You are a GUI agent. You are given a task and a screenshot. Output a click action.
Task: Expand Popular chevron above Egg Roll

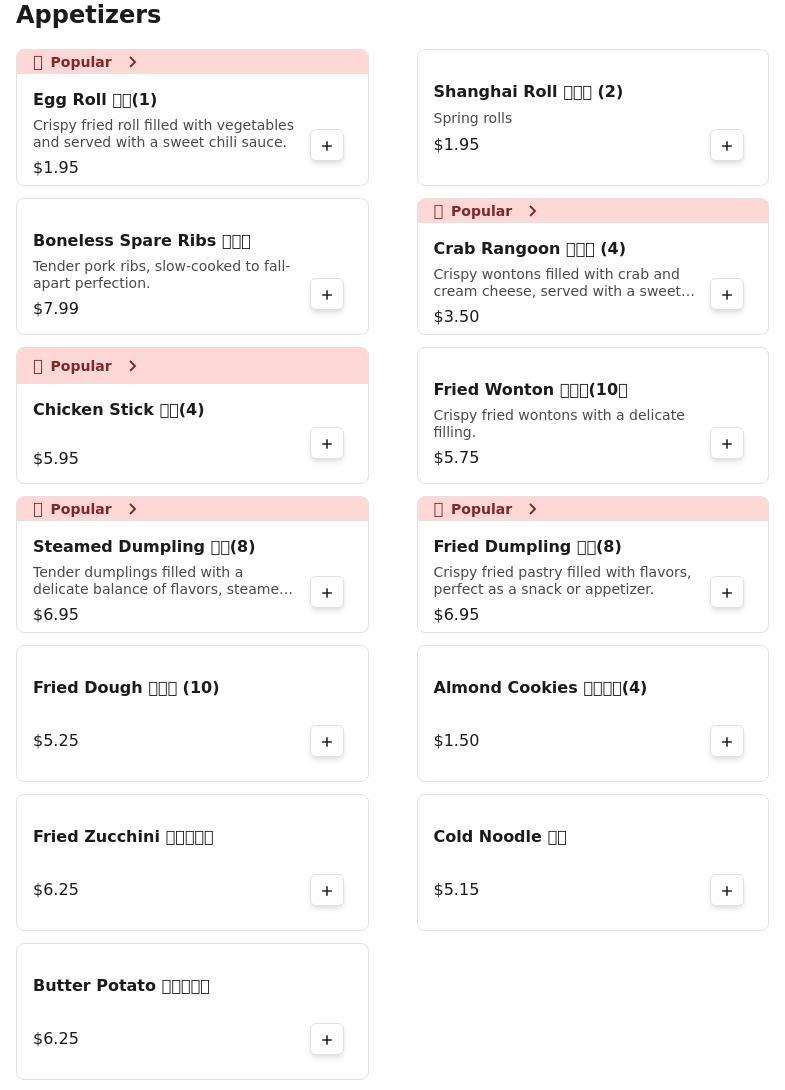(133, 62)
